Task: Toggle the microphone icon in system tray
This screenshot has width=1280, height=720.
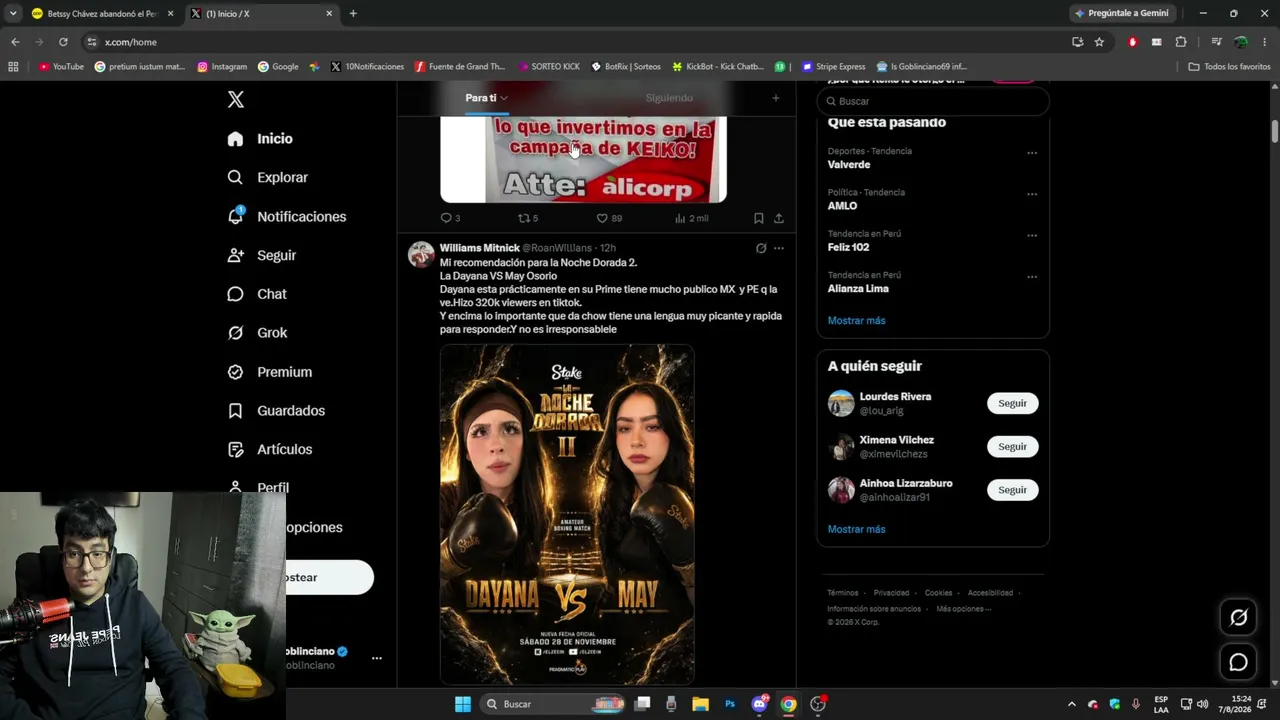Action: 1136,704
